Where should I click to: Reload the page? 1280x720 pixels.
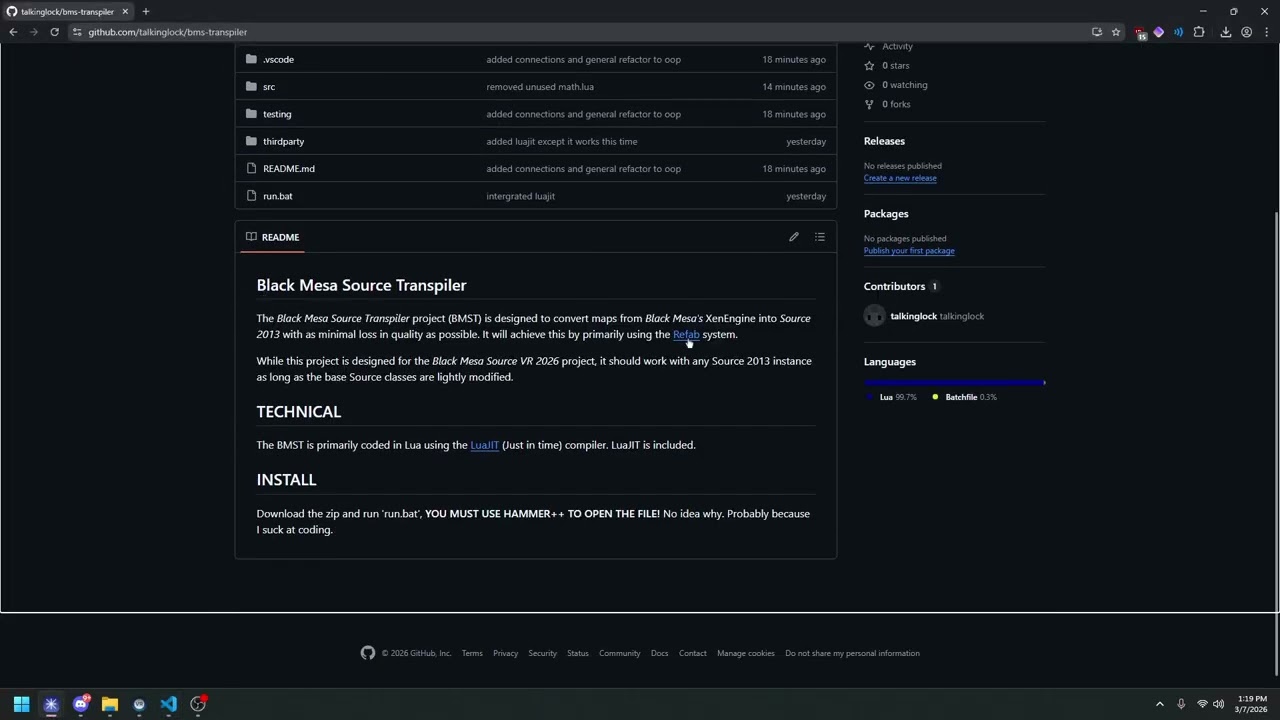(x=54, y=32)
